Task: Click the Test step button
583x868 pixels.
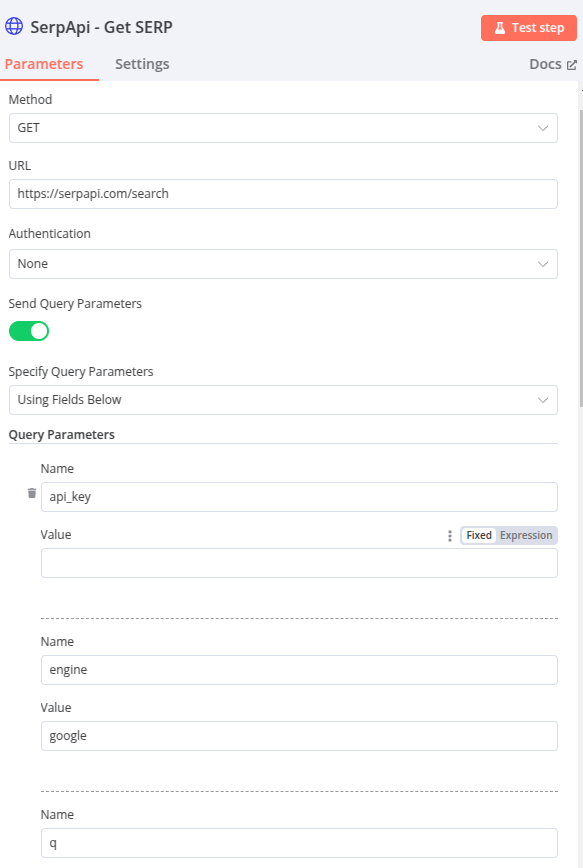Action: (529, 28)
